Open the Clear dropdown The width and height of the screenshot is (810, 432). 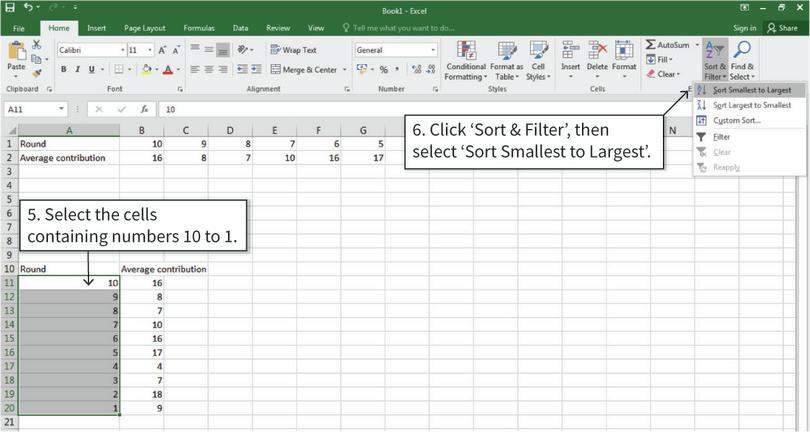coord(664,74)
